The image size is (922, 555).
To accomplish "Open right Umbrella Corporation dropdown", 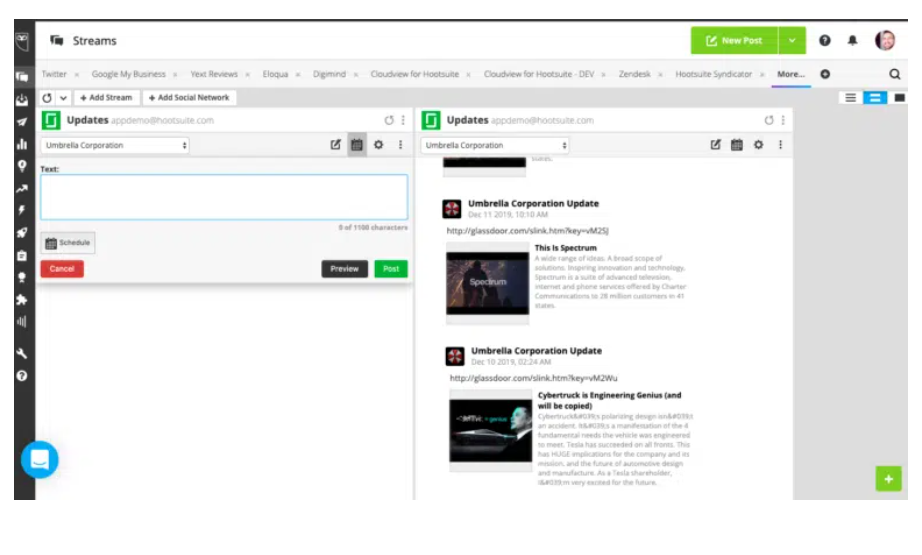I will tap(495, 145).
